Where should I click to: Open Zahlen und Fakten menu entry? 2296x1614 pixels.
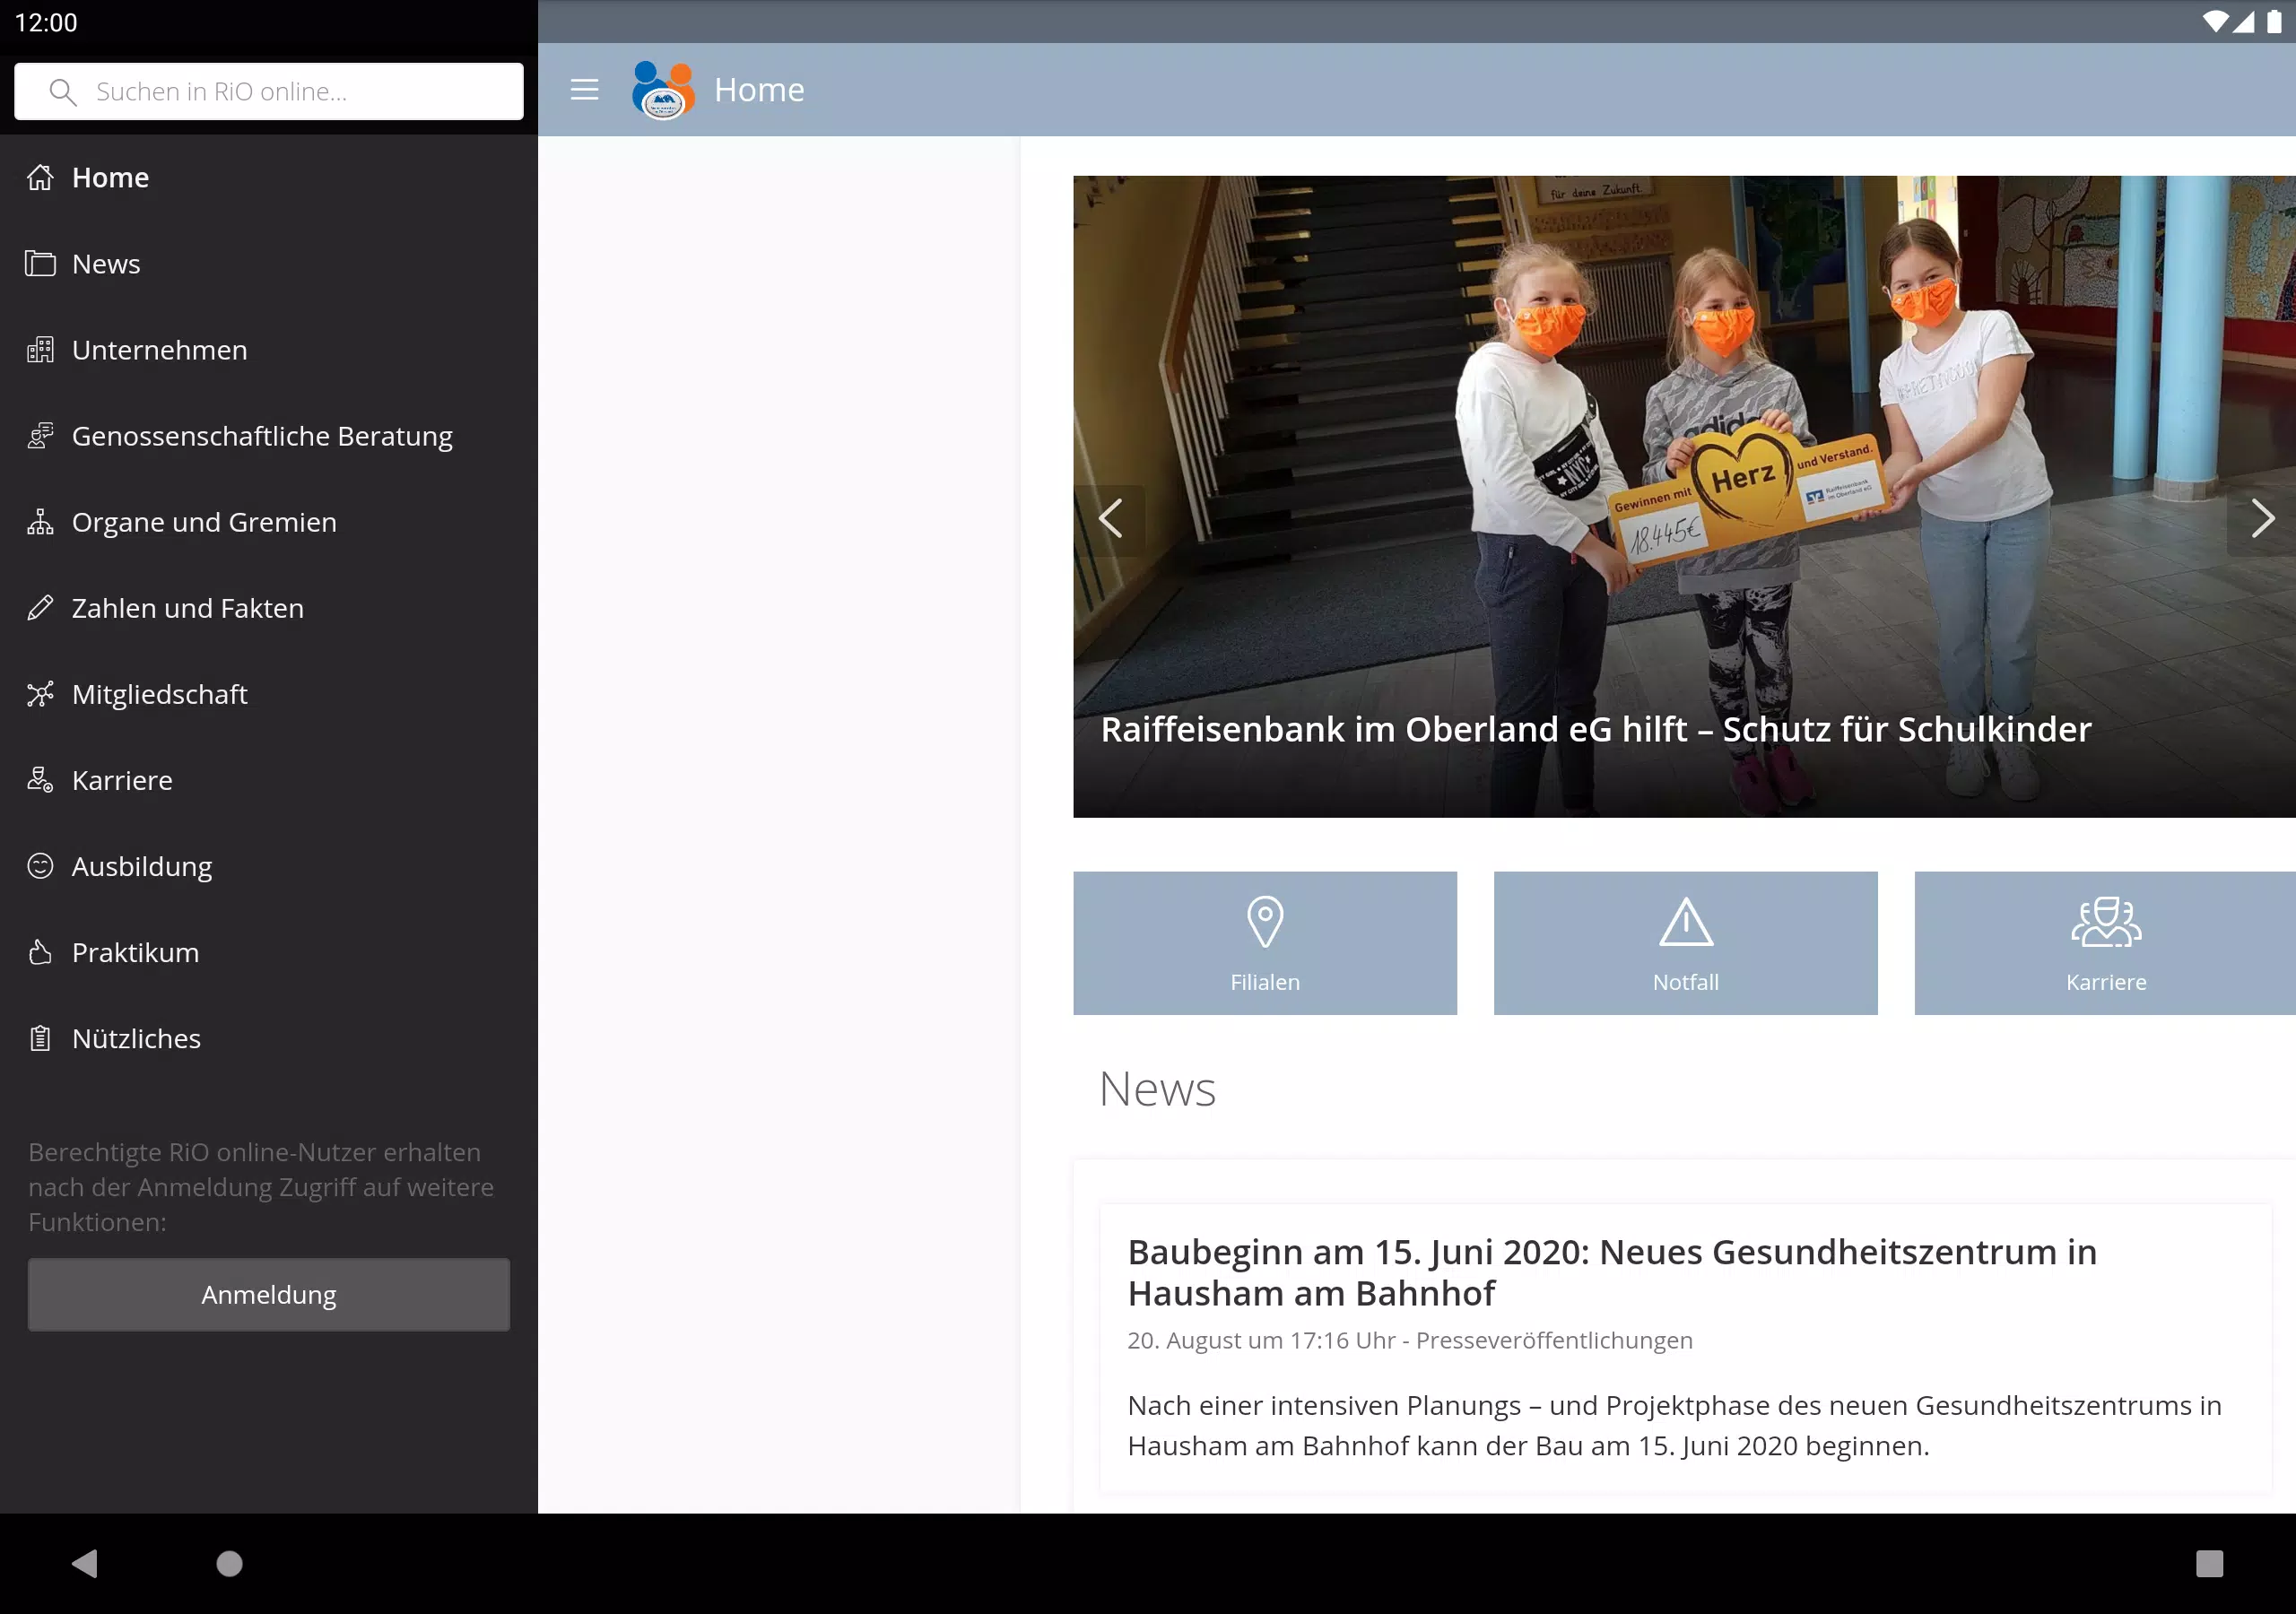click(268, 608)
